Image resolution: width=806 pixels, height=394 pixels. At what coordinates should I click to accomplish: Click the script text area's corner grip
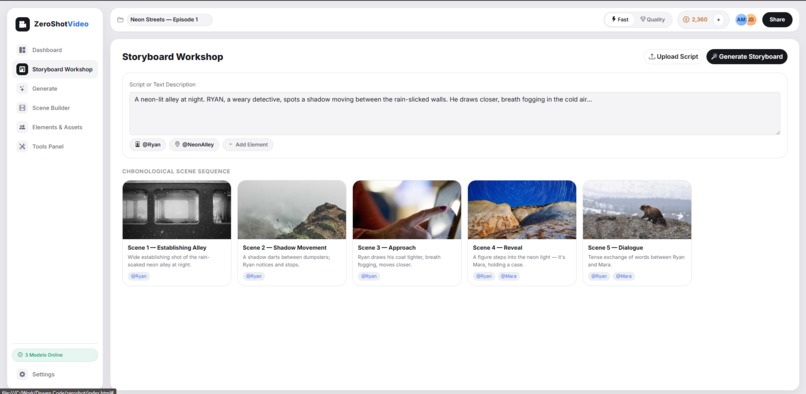click(x=778, y=132)
